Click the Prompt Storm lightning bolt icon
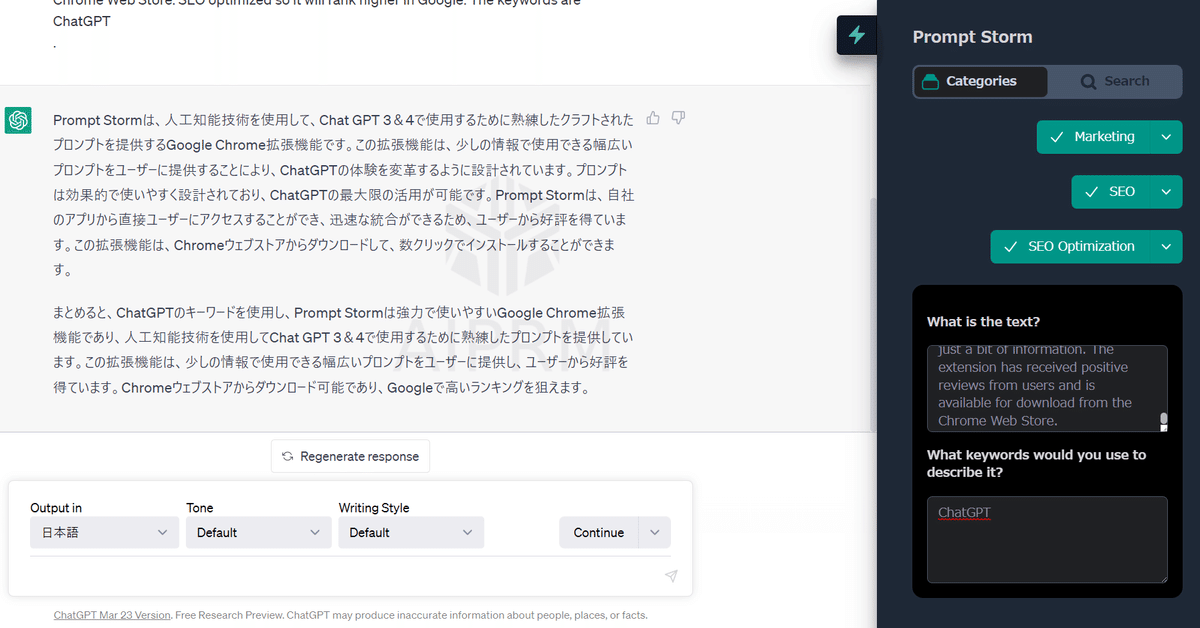 (858, 35)
